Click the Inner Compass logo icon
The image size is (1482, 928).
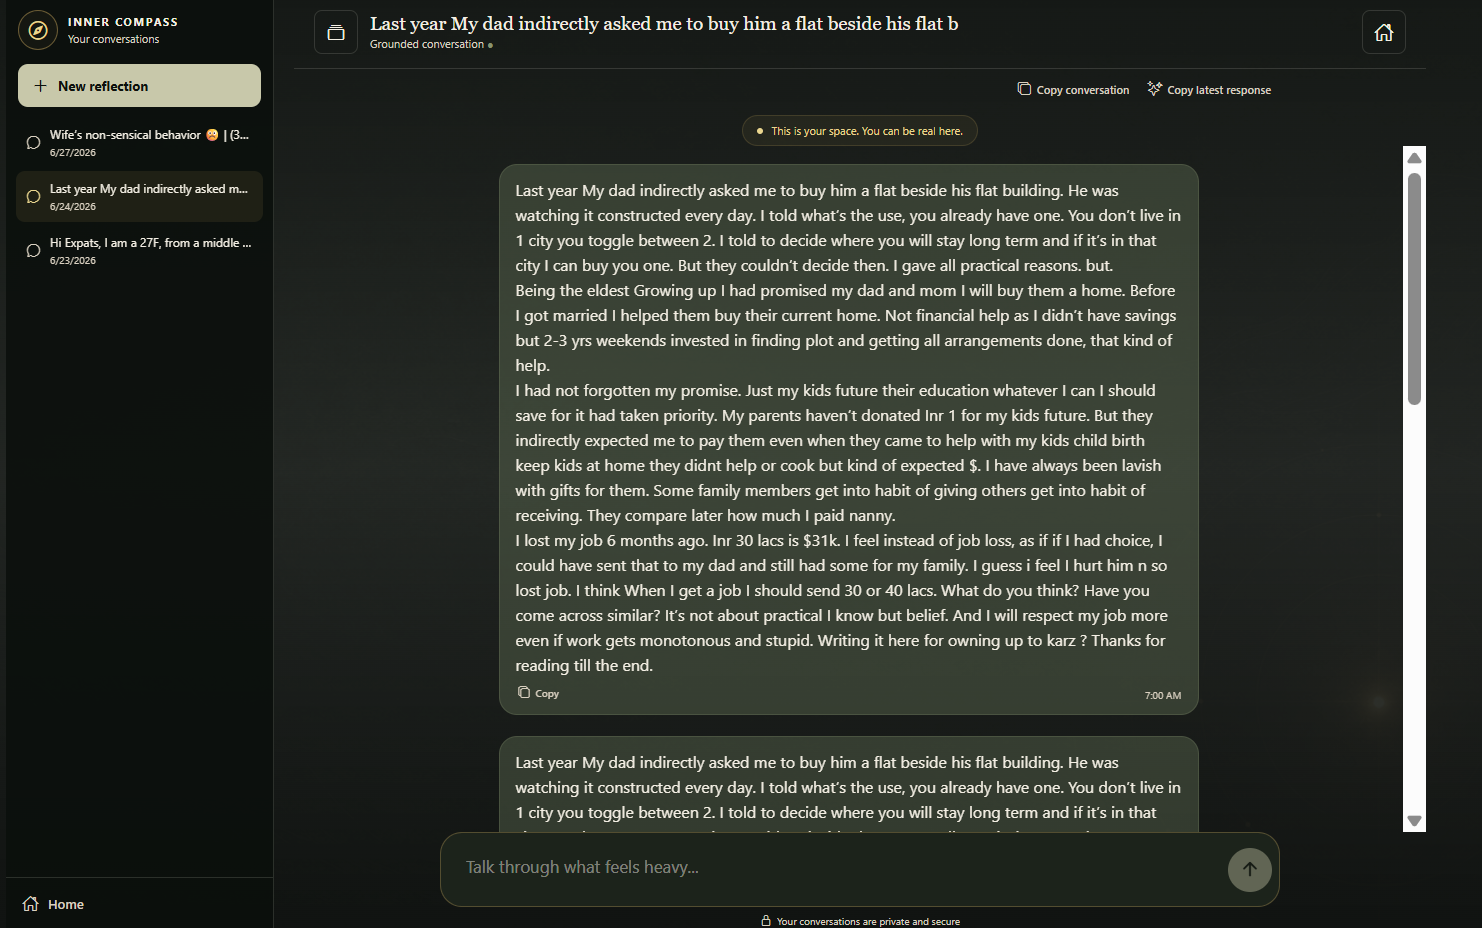point(38,30)
